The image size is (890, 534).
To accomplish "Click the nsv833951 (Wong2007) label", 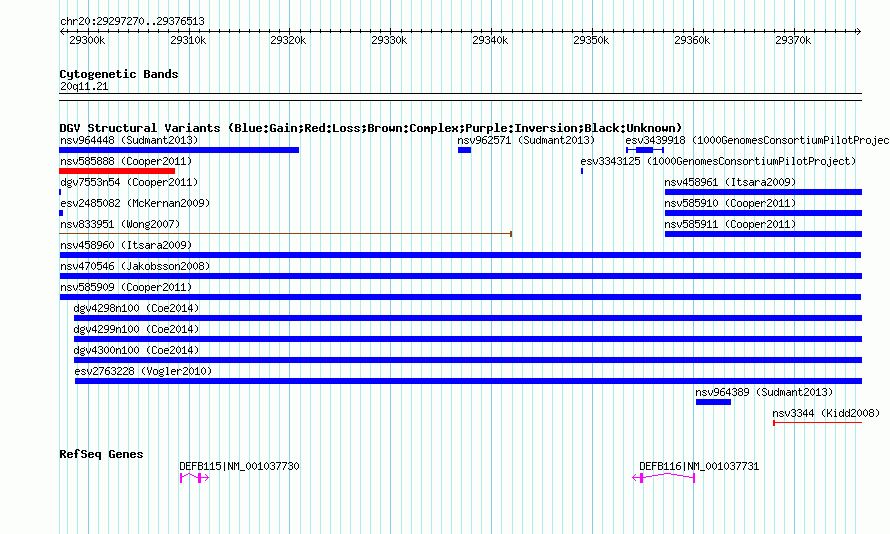I will tap(120, 224).
